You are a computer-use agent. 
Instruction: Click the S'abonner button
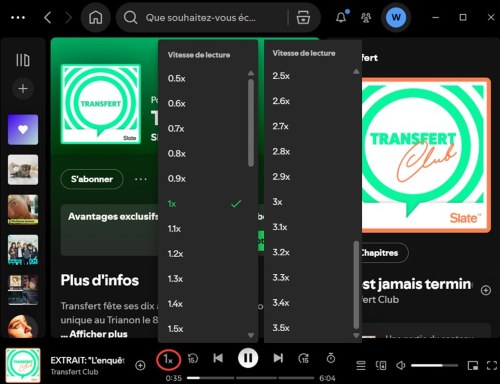tap(92, 179)
